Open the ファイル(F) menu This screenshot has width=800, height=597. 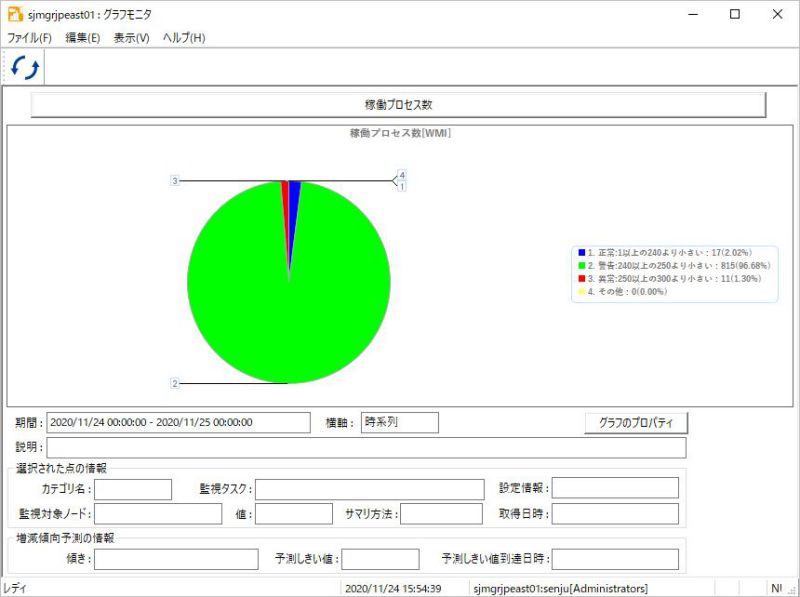pyautogui.click(x=29, y=38)
